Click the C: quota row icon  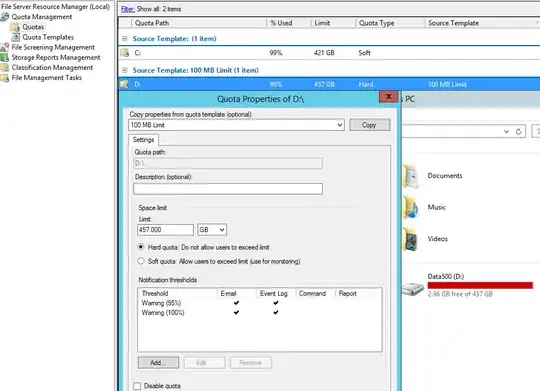[x=124, y=53]
